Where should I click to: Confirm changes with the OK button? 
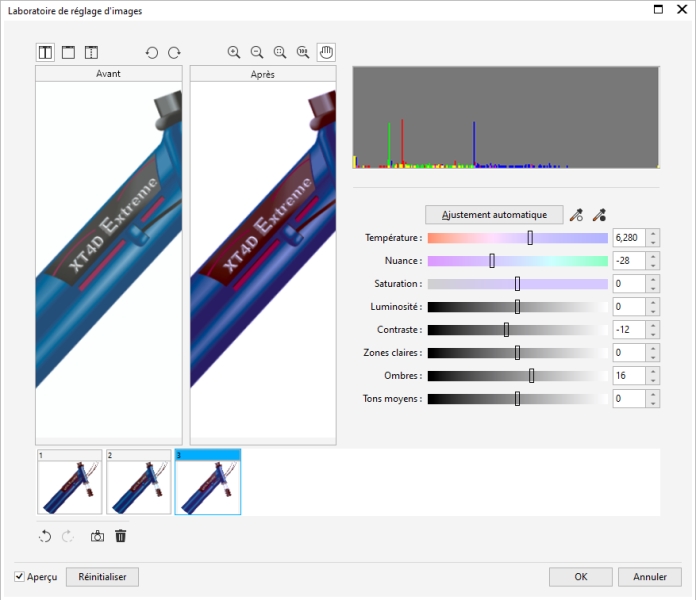click(x=580, y=577)
